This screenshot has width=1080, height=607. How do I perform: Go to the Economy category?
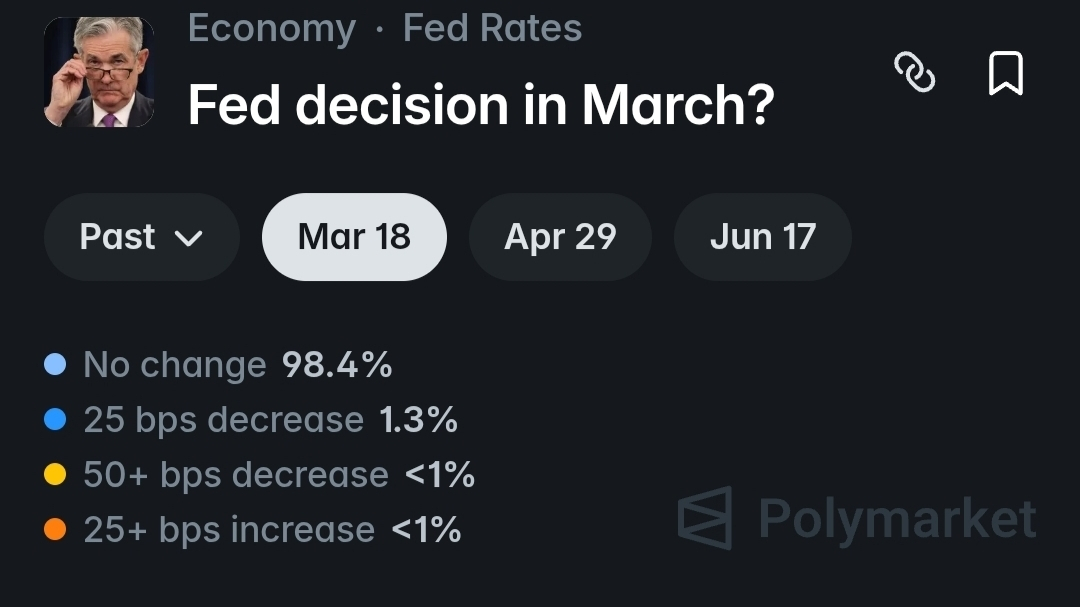click(x=271, y=28)
